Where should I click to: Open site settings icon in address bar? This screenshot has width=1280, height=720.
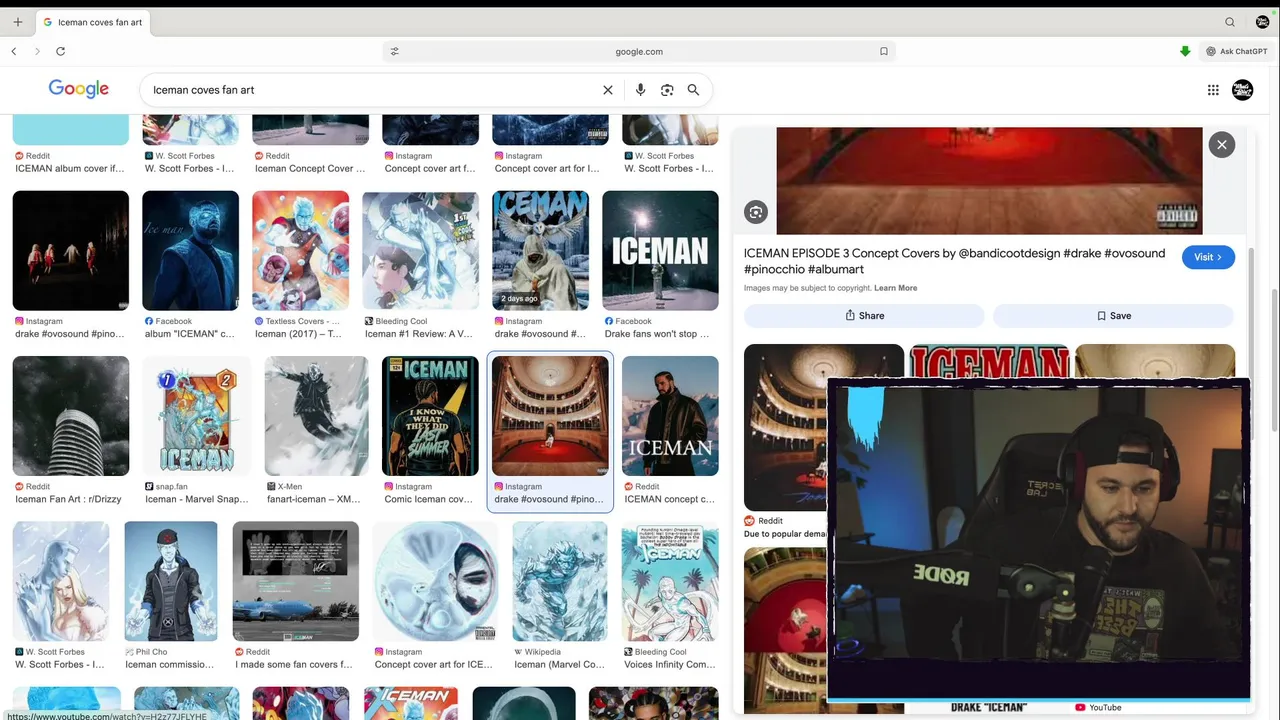click(x=394, y=51)
